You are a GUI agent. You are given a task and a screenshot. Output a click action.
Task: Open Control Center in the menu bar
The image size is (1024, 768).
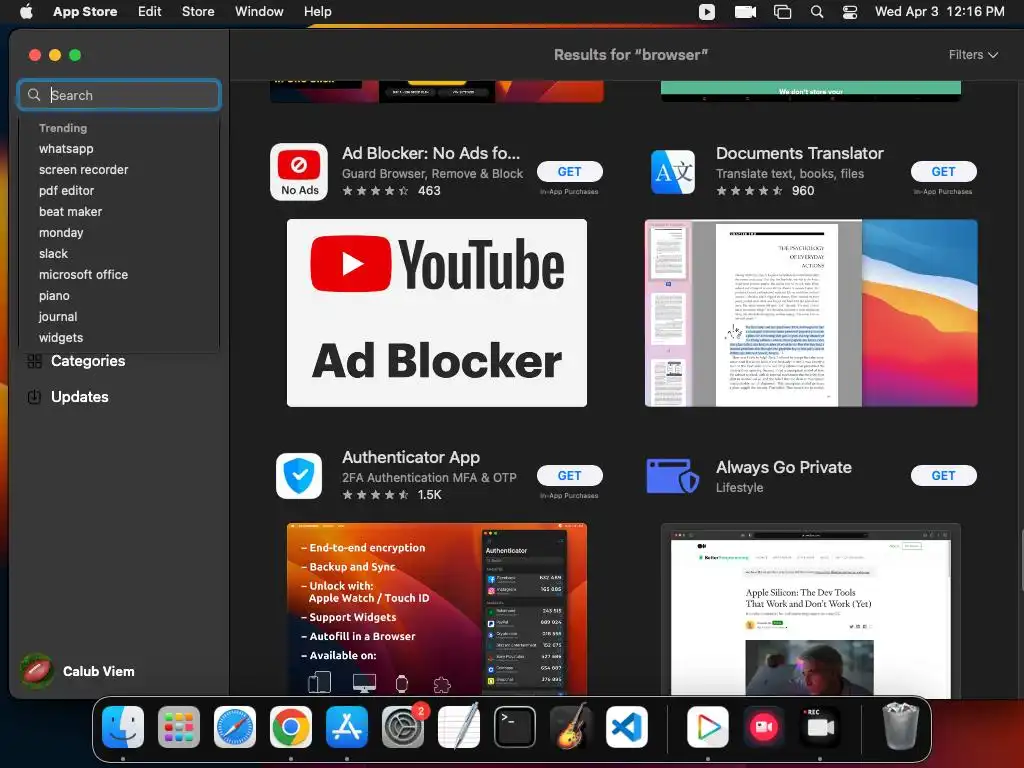(x=850, y=12)
